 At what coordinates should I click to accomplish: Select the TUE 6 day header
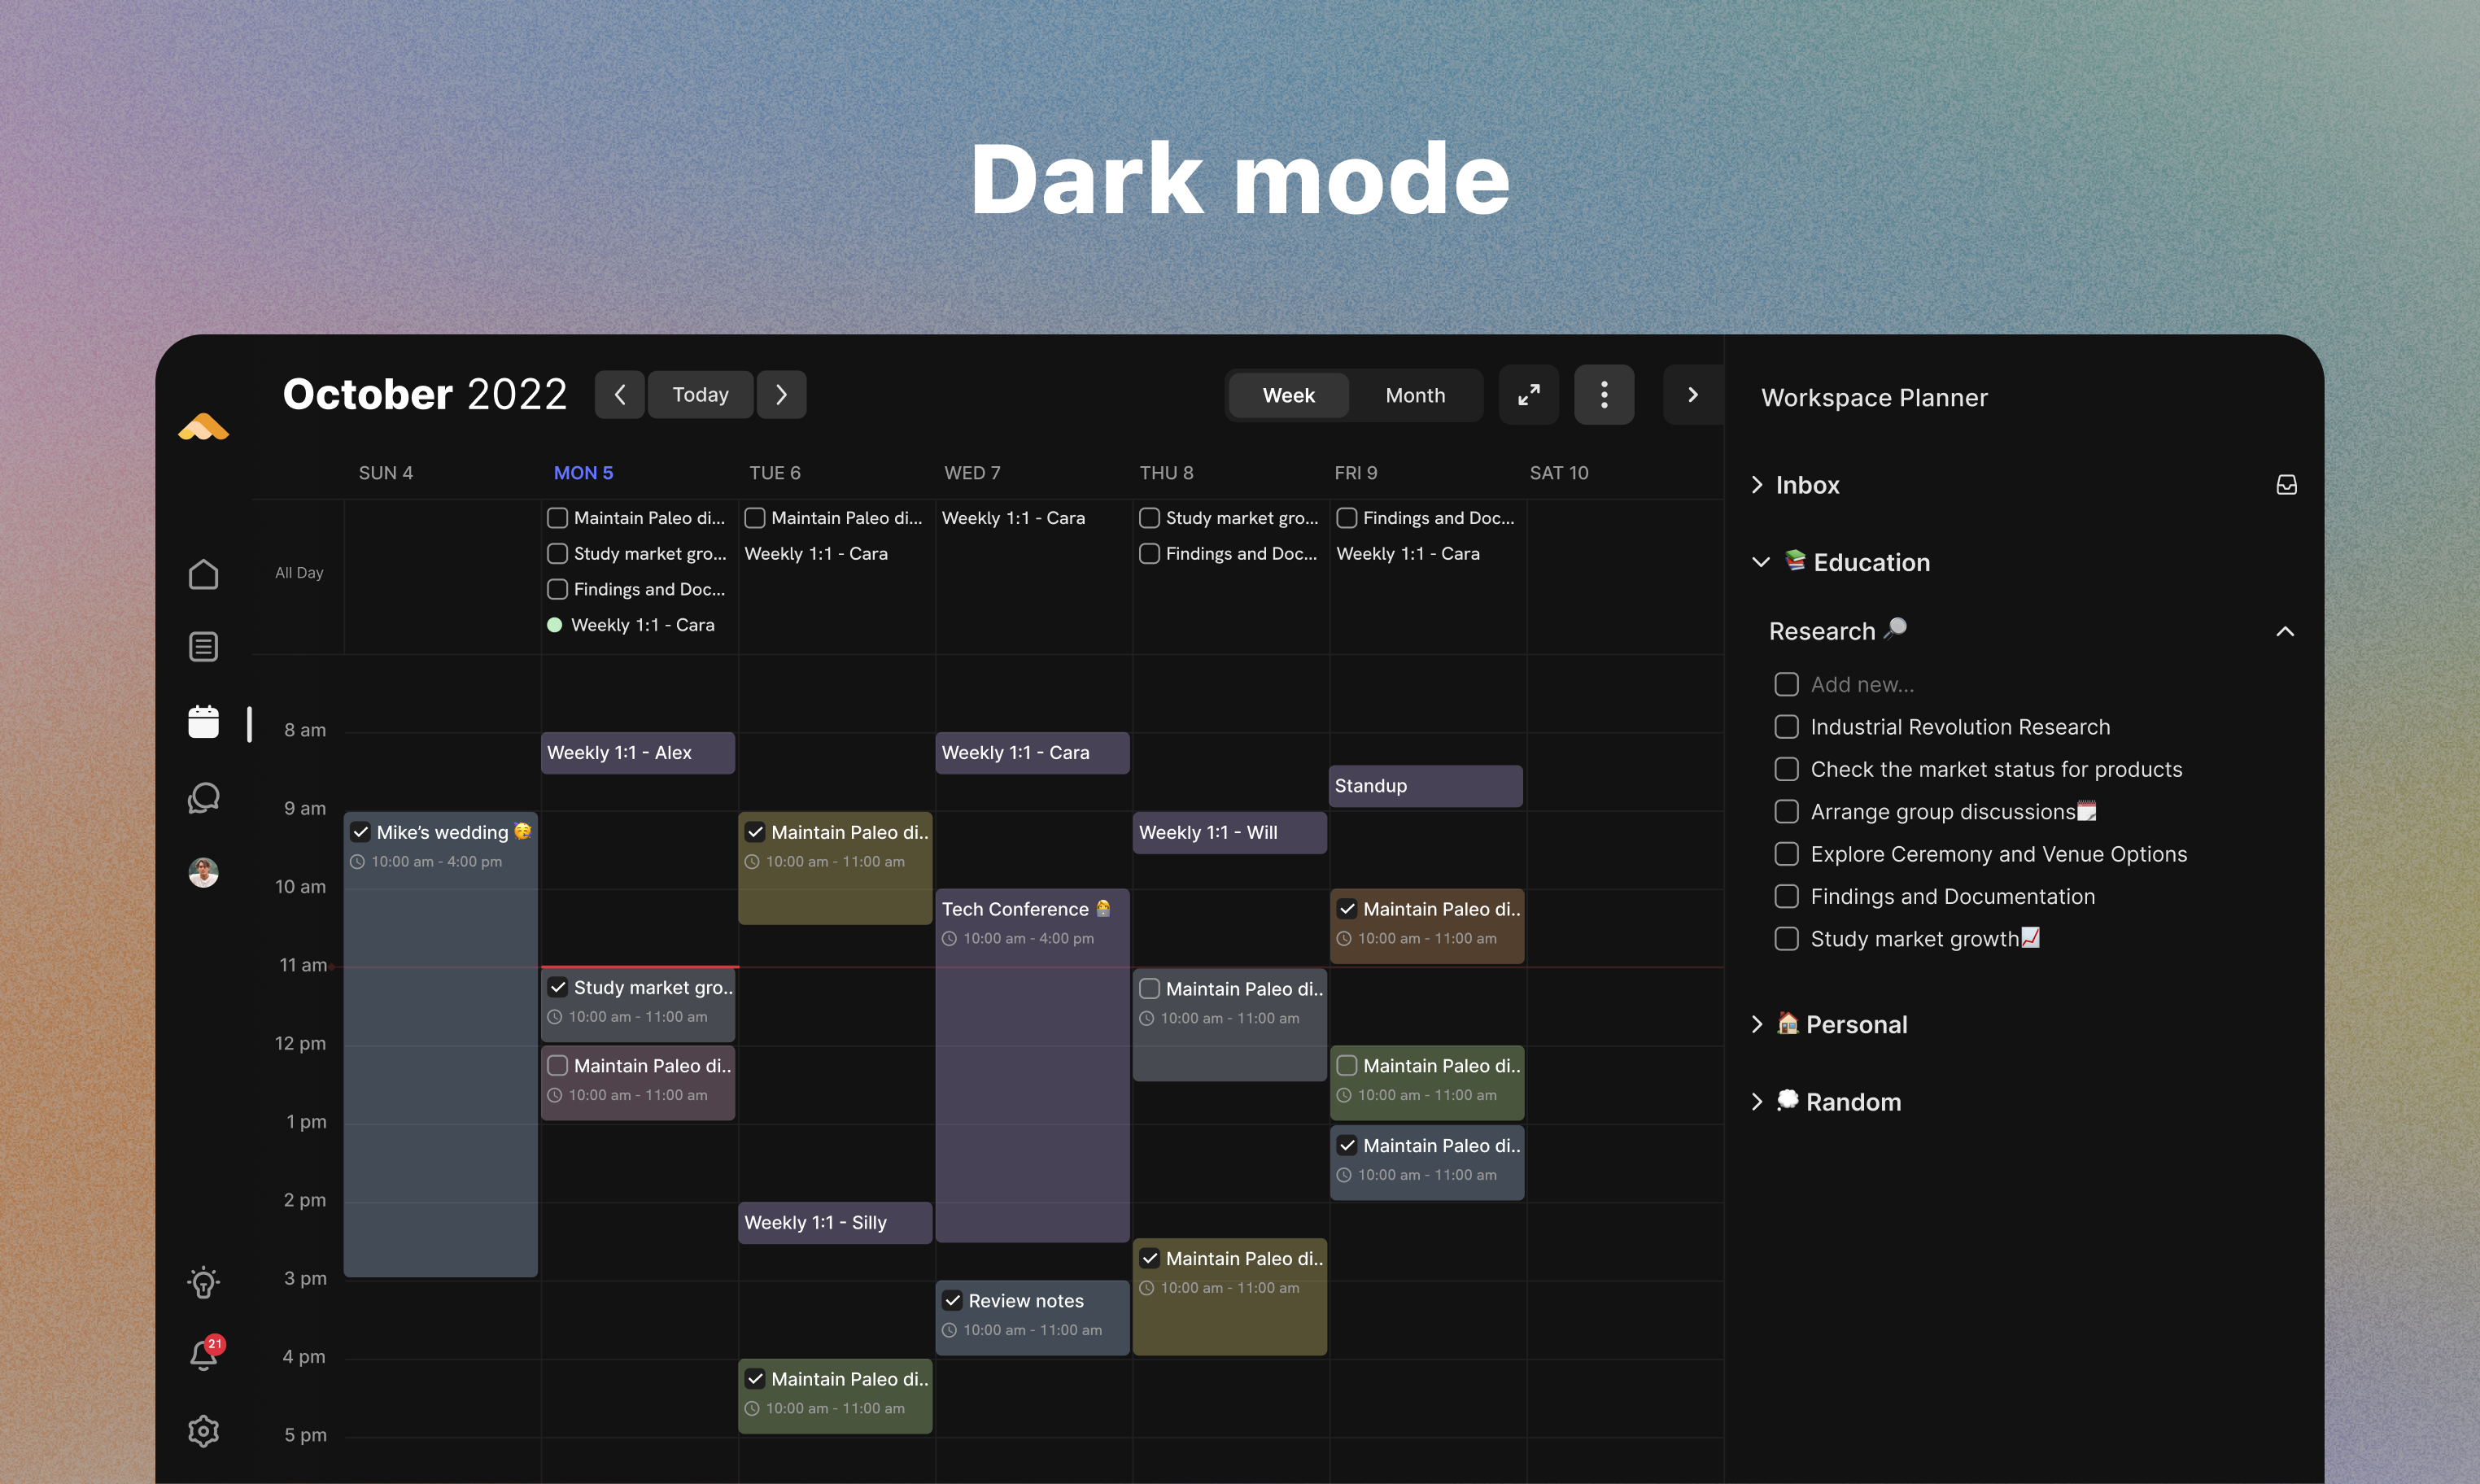coord(775,473)
